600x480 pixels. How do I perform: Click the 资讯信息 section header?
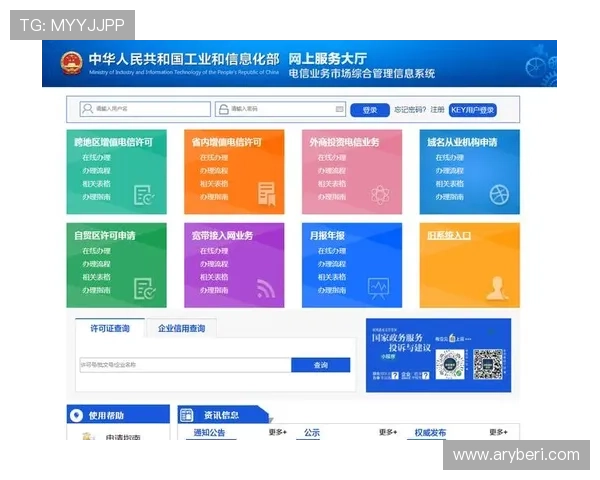click(223, 415)
